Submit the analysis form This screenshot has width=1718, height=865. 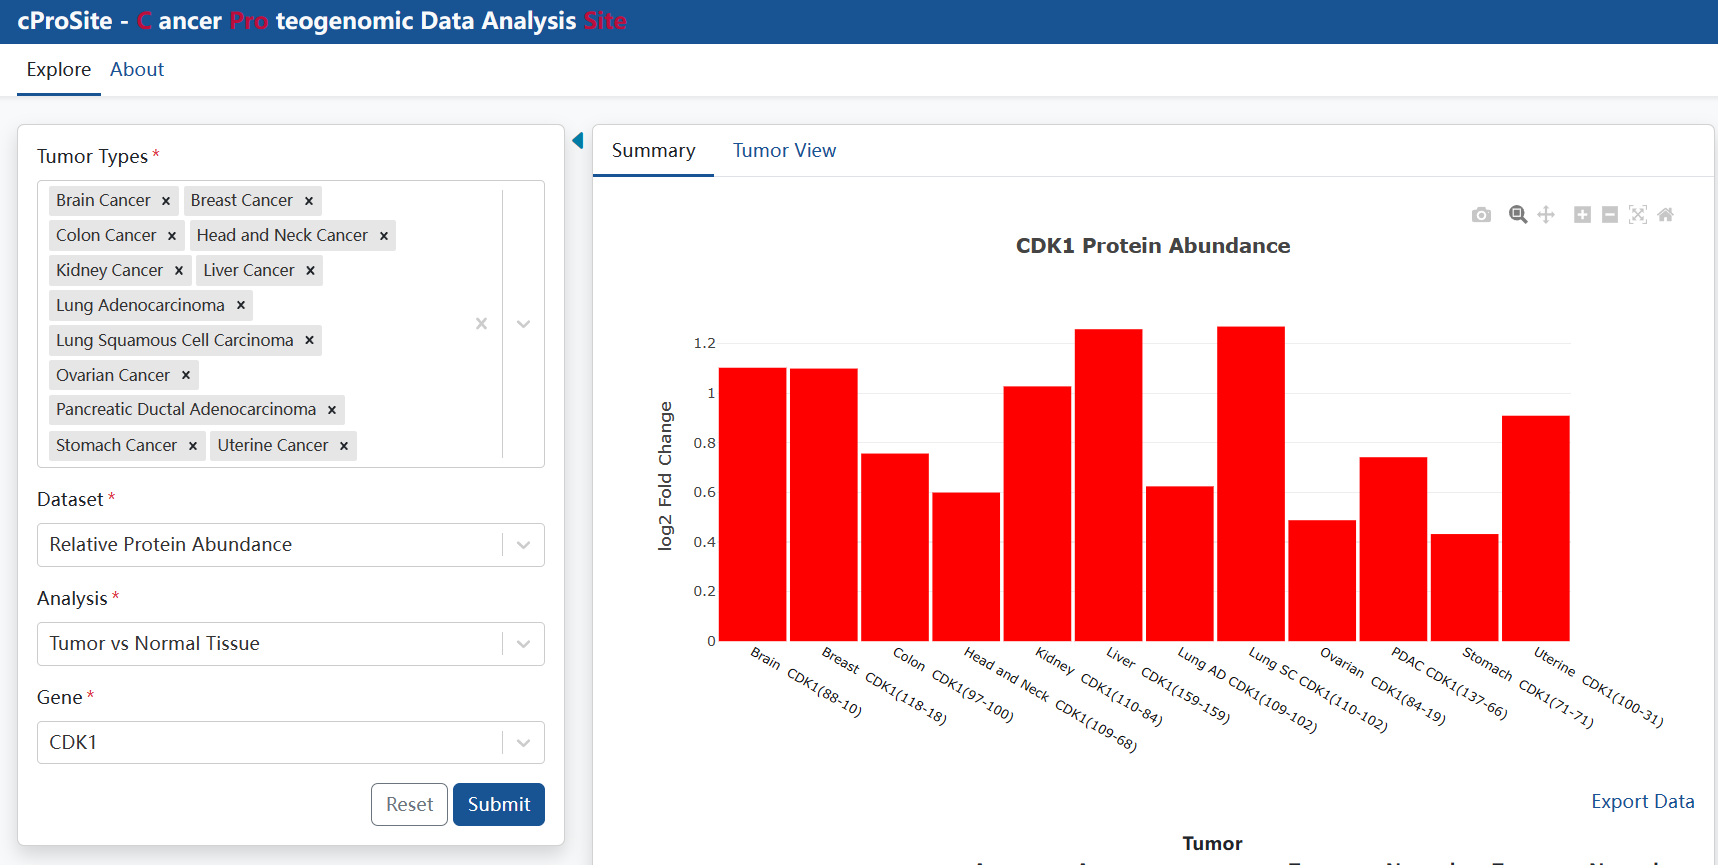(499, 805)
